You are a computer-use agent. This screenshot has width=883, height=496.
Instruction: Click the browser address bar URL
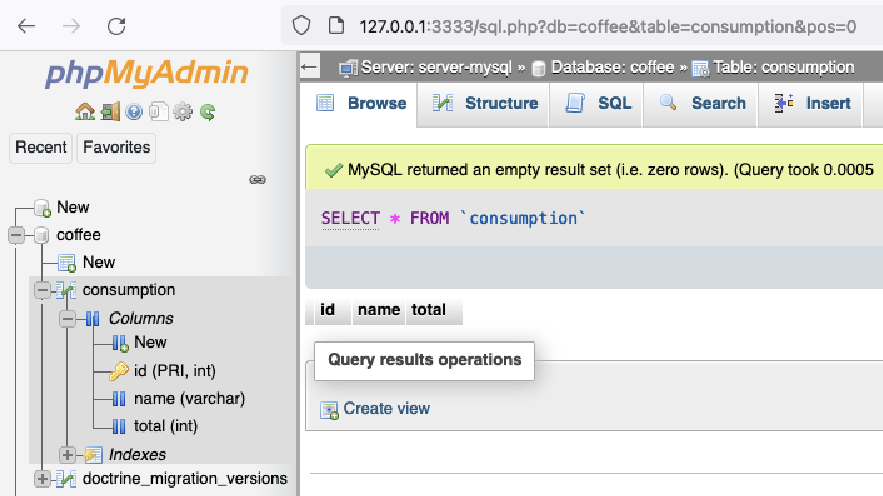click(x=608, y=26)
